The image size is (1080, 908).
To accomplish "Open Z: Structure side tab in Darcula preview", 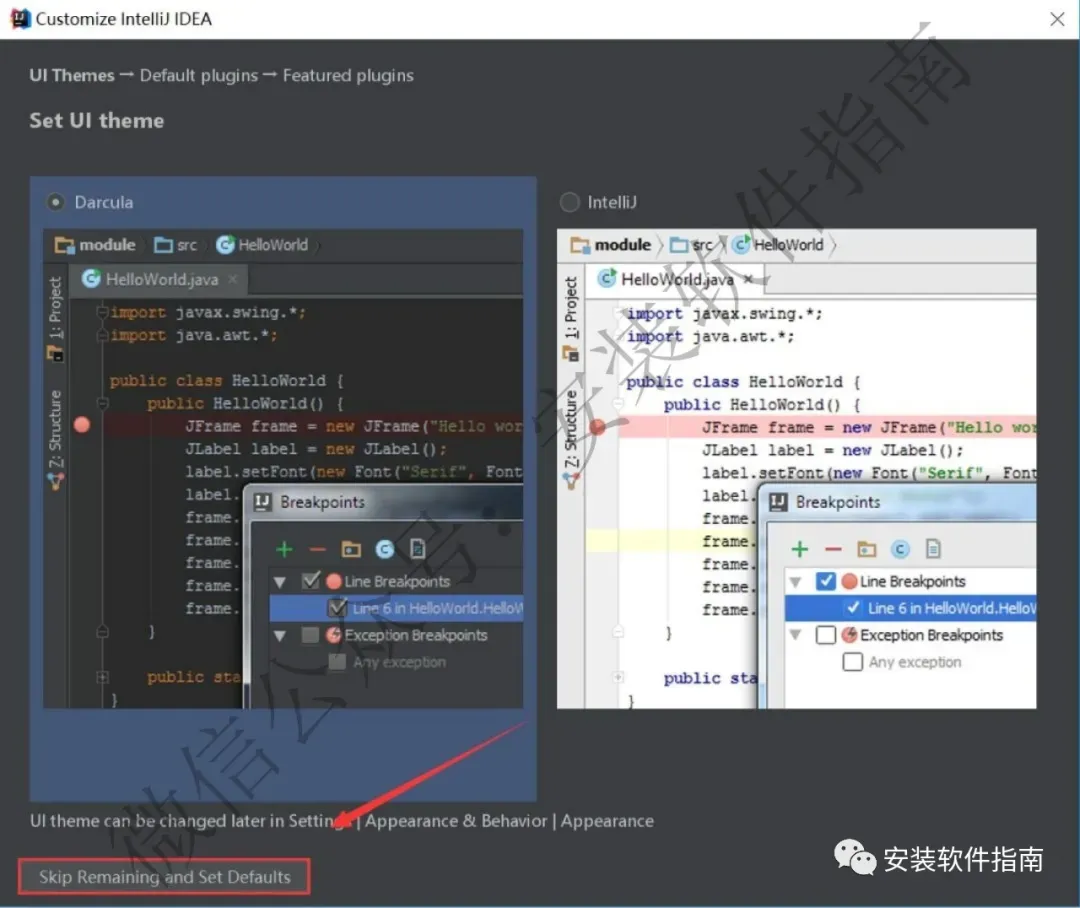I will 55,440.
